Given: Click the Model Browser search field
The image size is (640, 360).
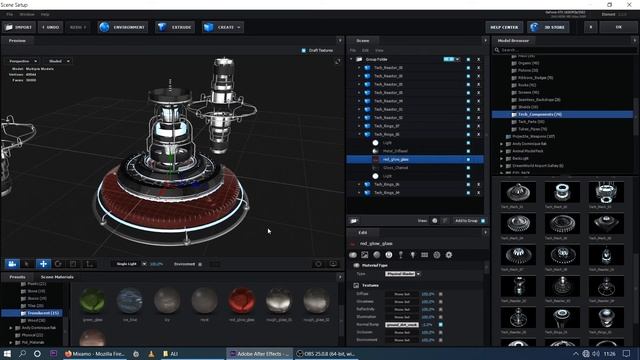Looking at the screenshot, I should [x=565, y=50].
